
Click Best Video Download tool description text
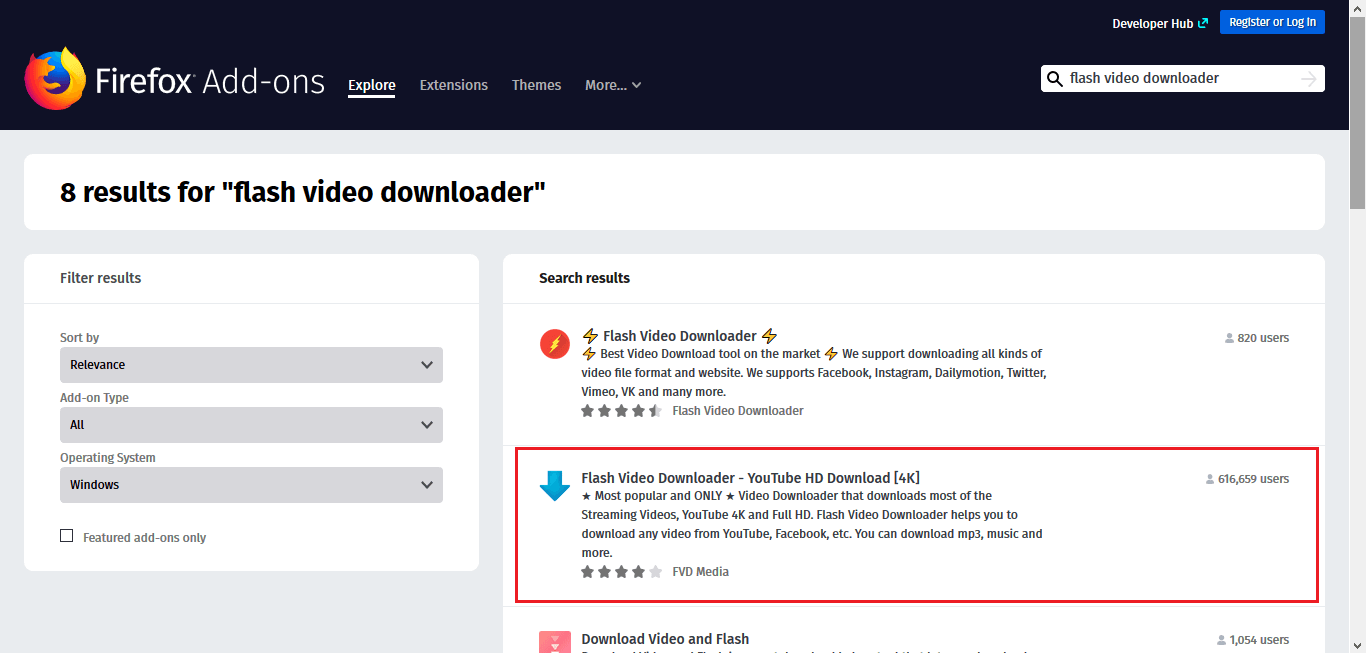point(813,373)
